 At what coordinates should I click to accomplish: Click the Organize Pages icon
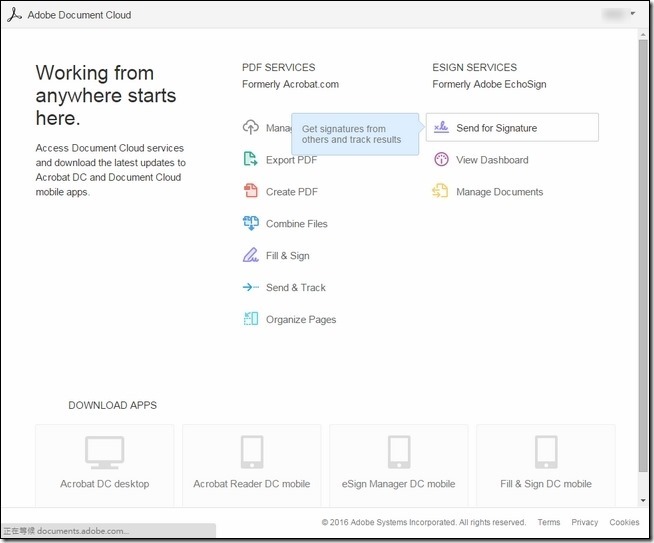pyautogui.click(x=251, y=319)
